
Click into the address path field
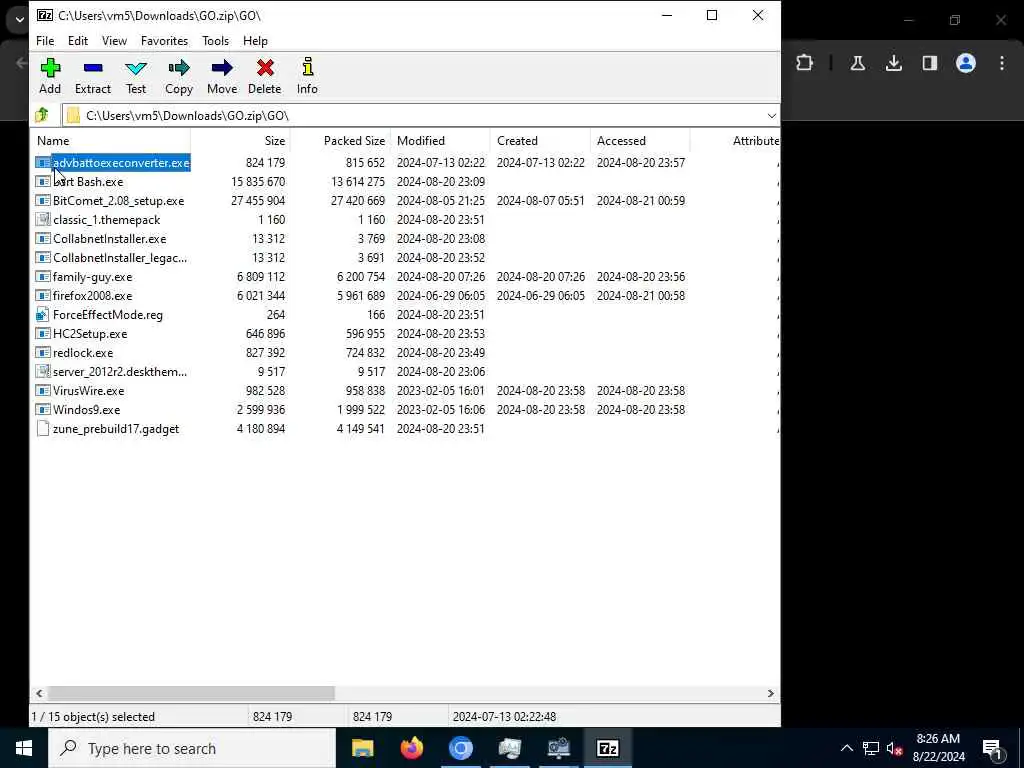(415, 116)
